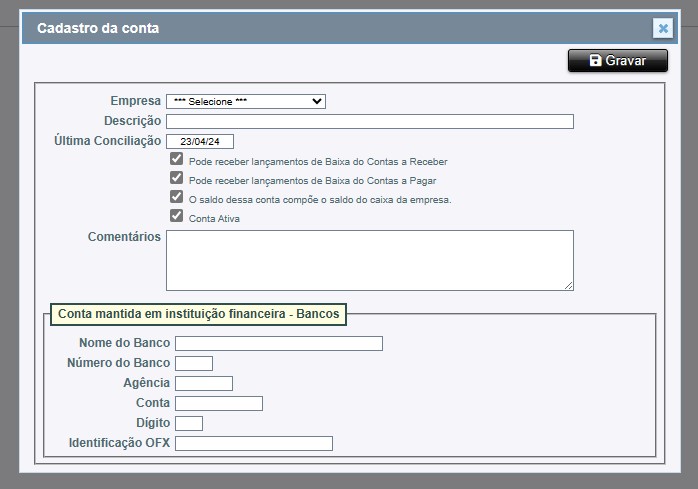
Task: Grab the Comentários textarea resize handle
Action: [x=569, y=285]
